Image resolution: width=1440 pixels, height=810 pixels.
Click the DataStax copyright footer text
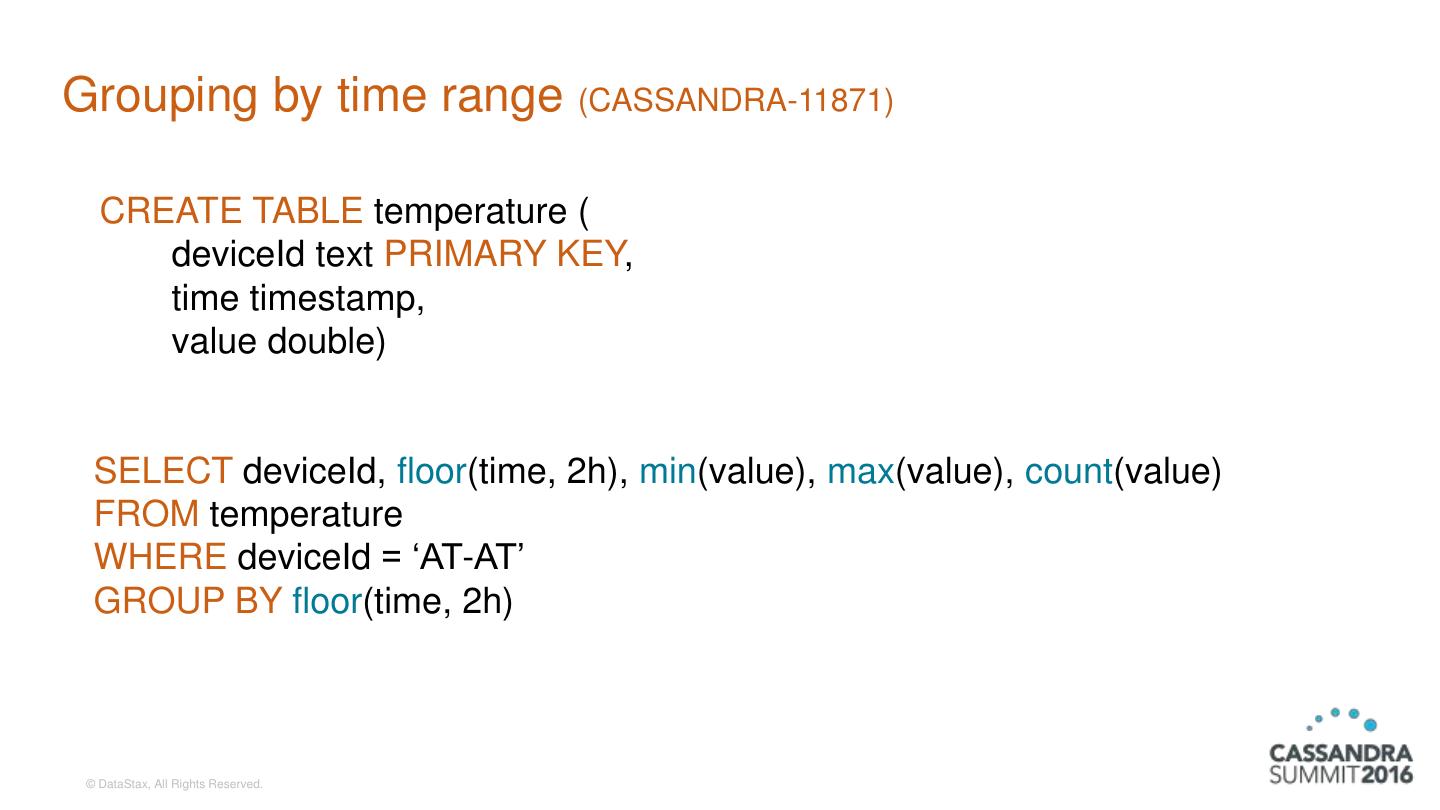click(x=175, y=785)
